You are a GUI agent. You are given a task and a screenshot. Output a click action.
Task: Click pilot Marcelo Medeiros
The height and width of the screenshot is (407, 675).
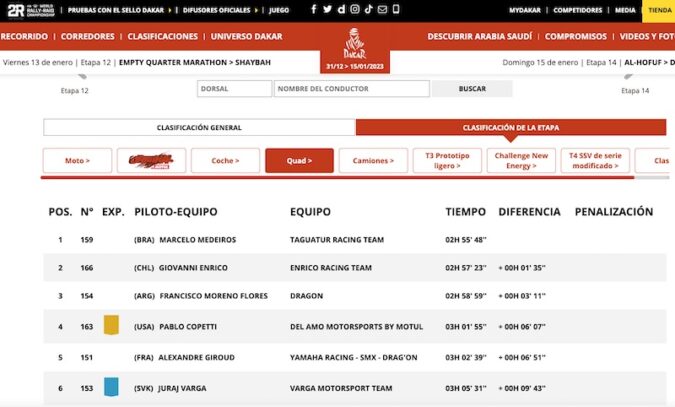(x=198, y=240)
